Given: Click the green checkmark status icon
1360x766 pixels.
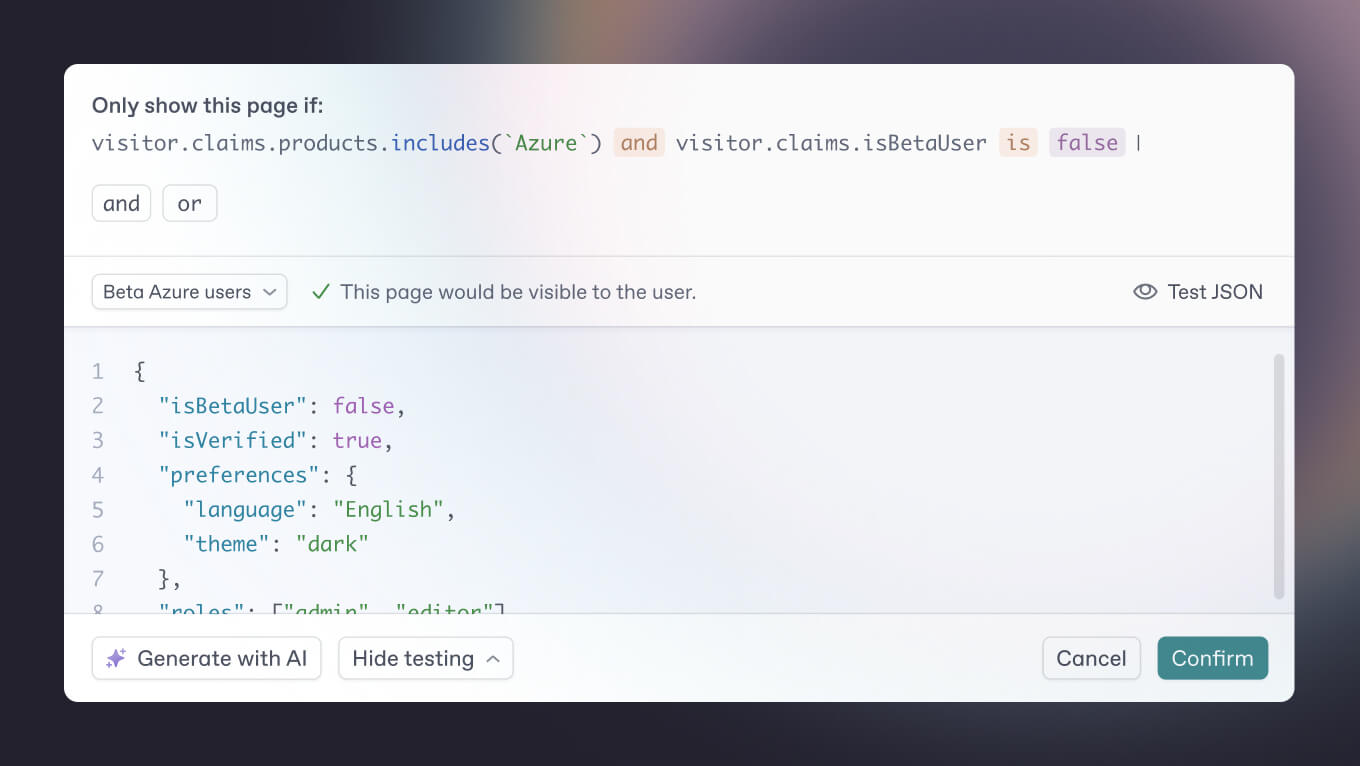Looking at the screenshot, I should (320, 292).
